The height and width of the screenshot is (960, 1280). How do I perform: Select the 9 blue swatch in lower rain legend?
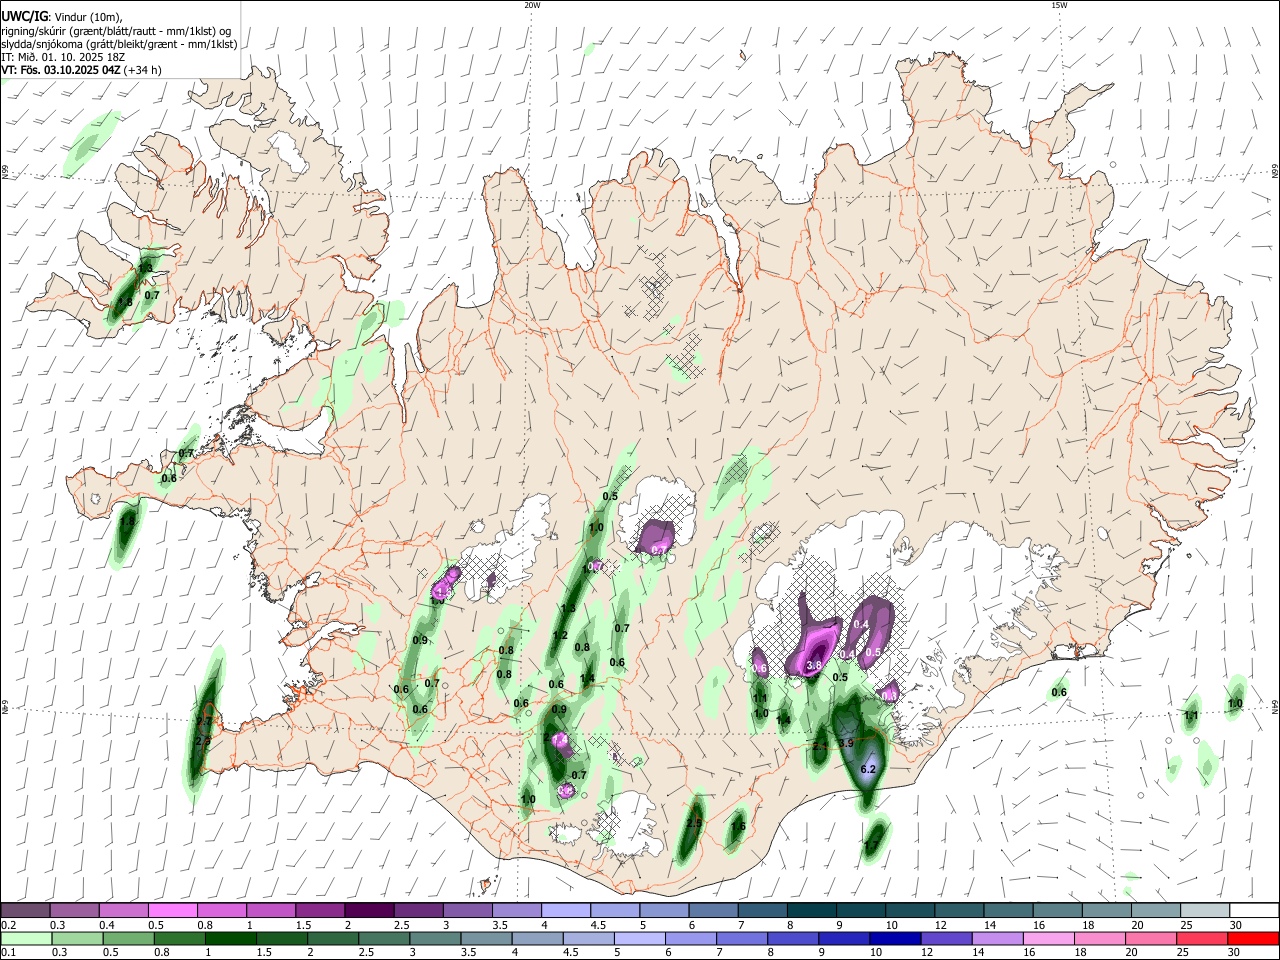pos(844,938)
